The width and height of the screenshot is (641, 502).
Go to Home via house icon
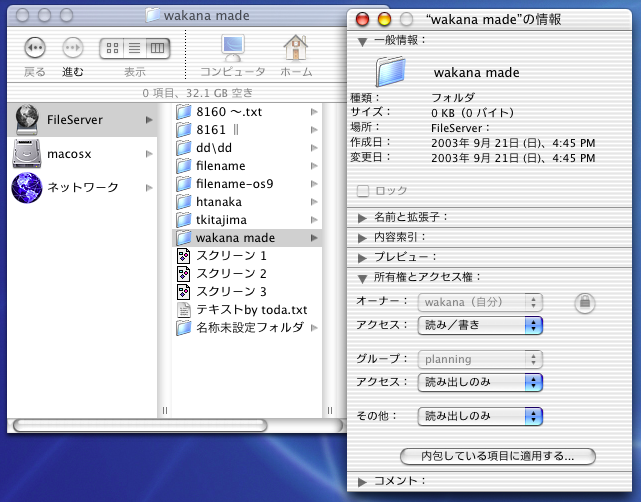coord(295,48)
